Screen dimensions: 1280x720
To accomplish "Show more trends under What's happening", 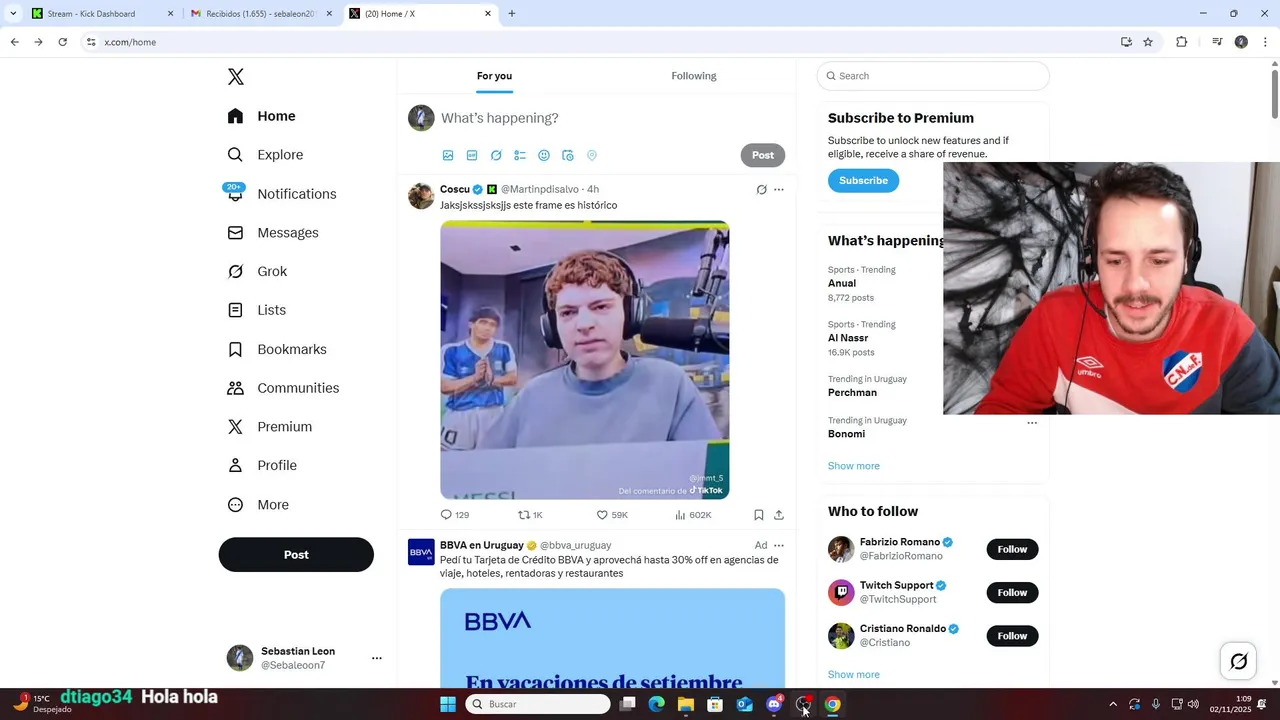I will tap(854, 466).
